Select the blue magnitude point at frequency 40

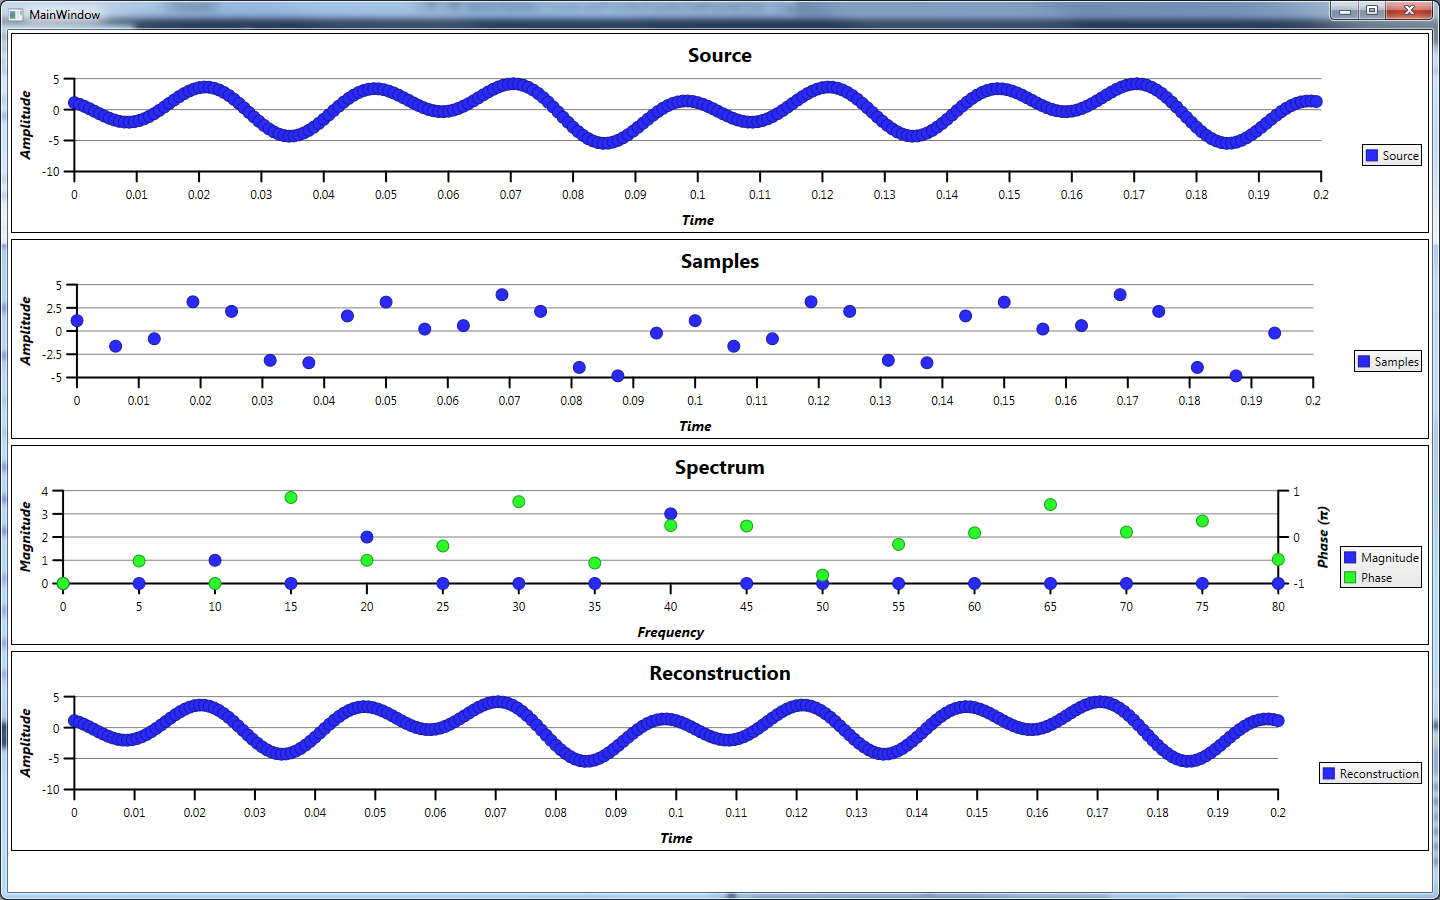pyautogui.click(x=670, y=514)
